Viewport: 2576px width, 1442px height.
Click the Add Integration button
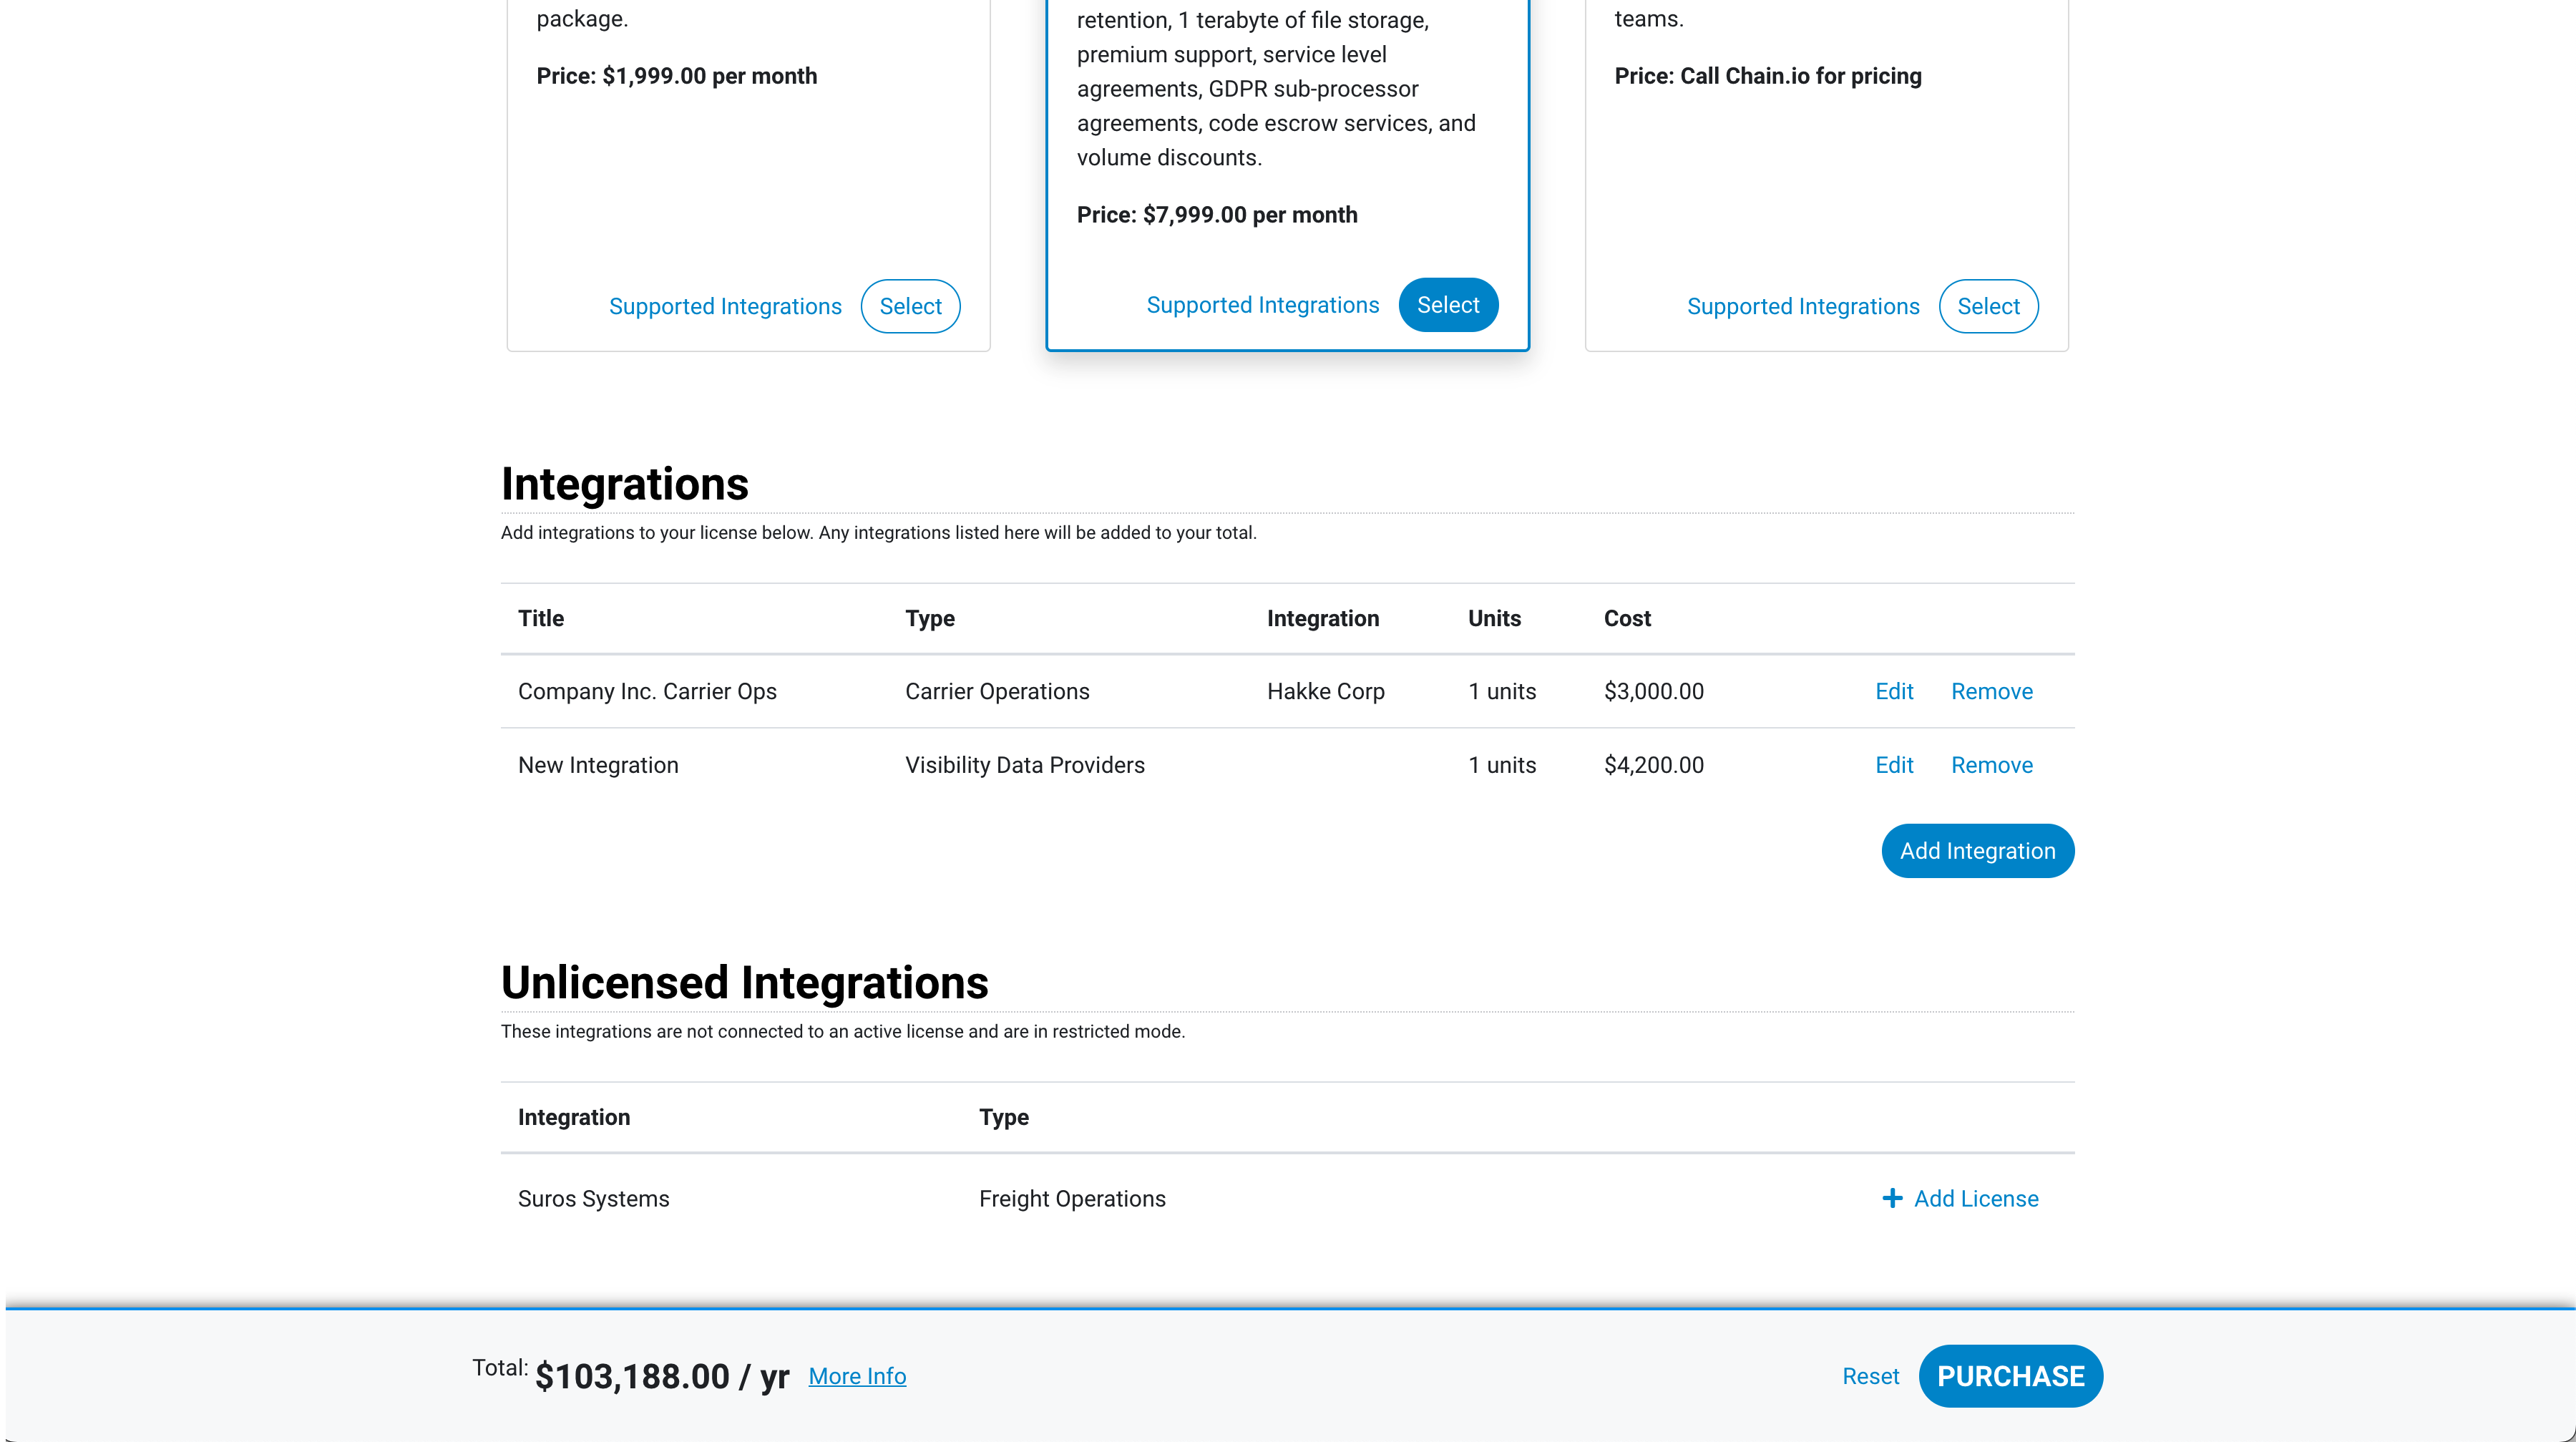1977,851
